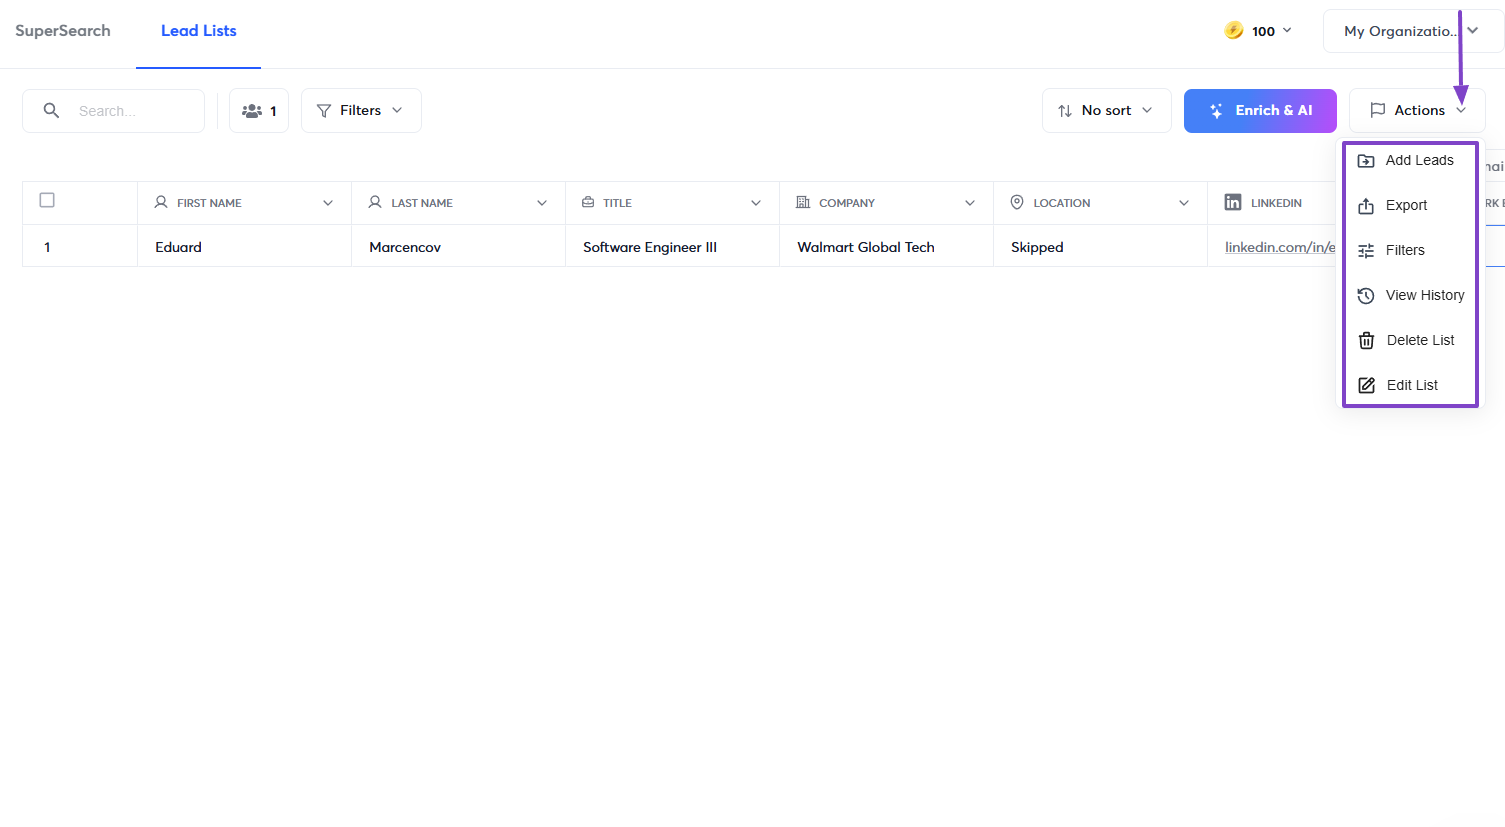Click the Edit List pencil icon
The width and height of the screenshot is (1505, 827).
click(x=1366, y=386)
